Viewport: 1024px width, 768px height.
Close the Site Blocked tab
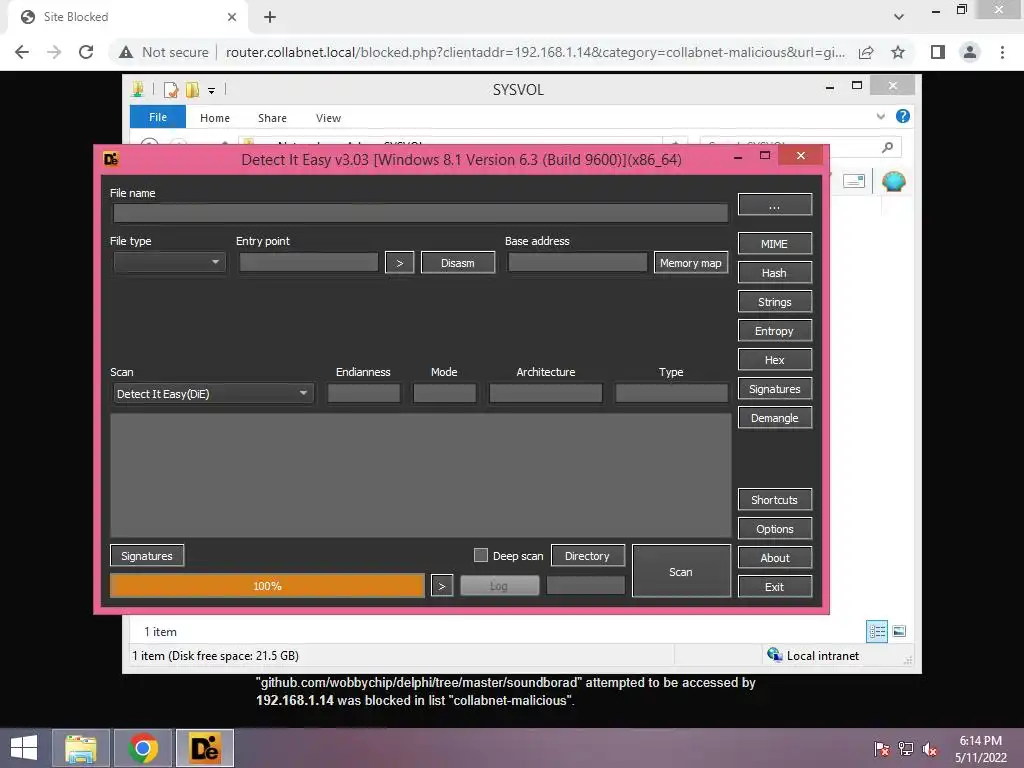coord(232,17)
